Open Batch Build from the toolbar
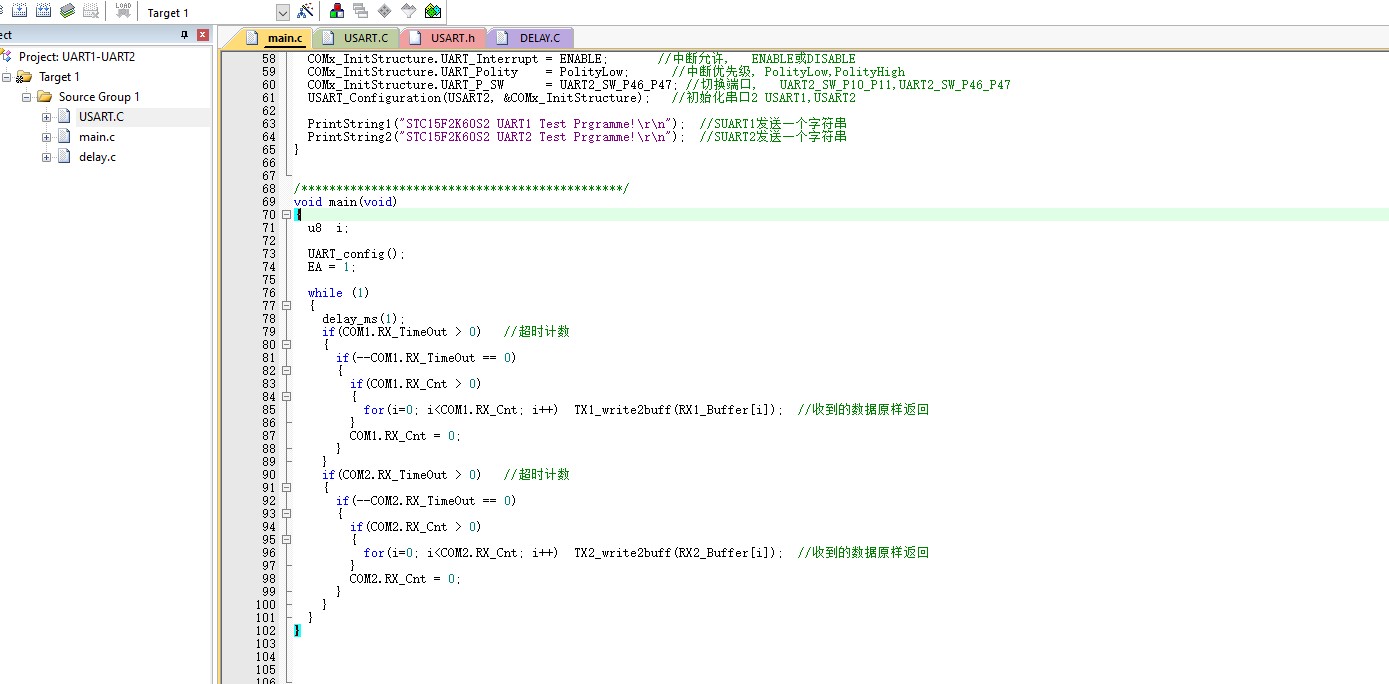The width and height of the screenshot is (1389, 684). point(67,10)
